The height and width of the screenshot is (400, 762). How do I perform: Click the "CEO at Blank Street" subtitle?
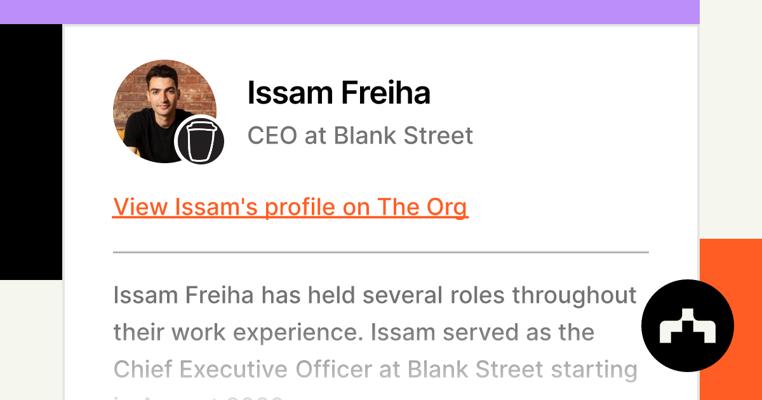tap(360, 135)
